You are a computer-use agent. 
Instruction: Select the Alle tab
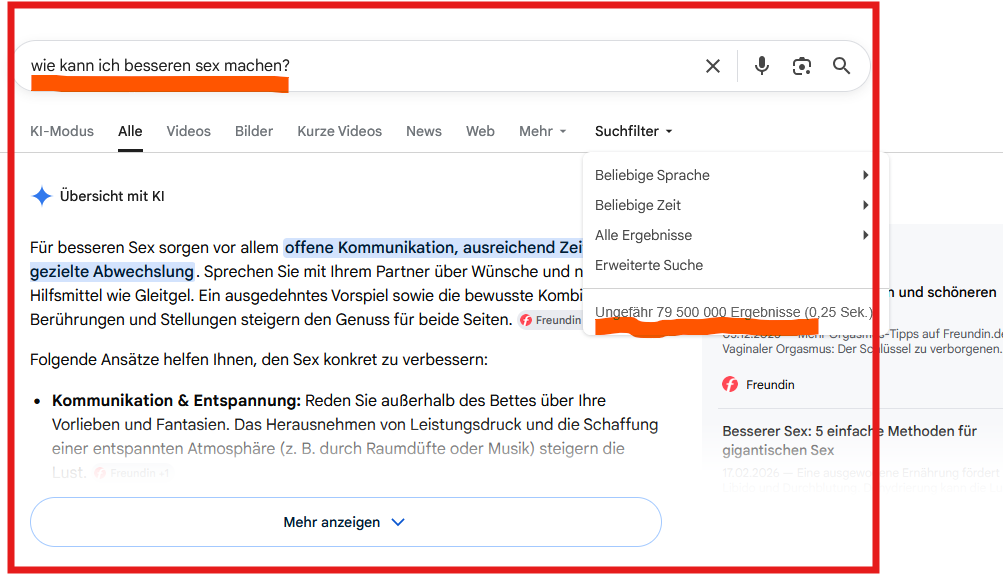click(130, 131)
